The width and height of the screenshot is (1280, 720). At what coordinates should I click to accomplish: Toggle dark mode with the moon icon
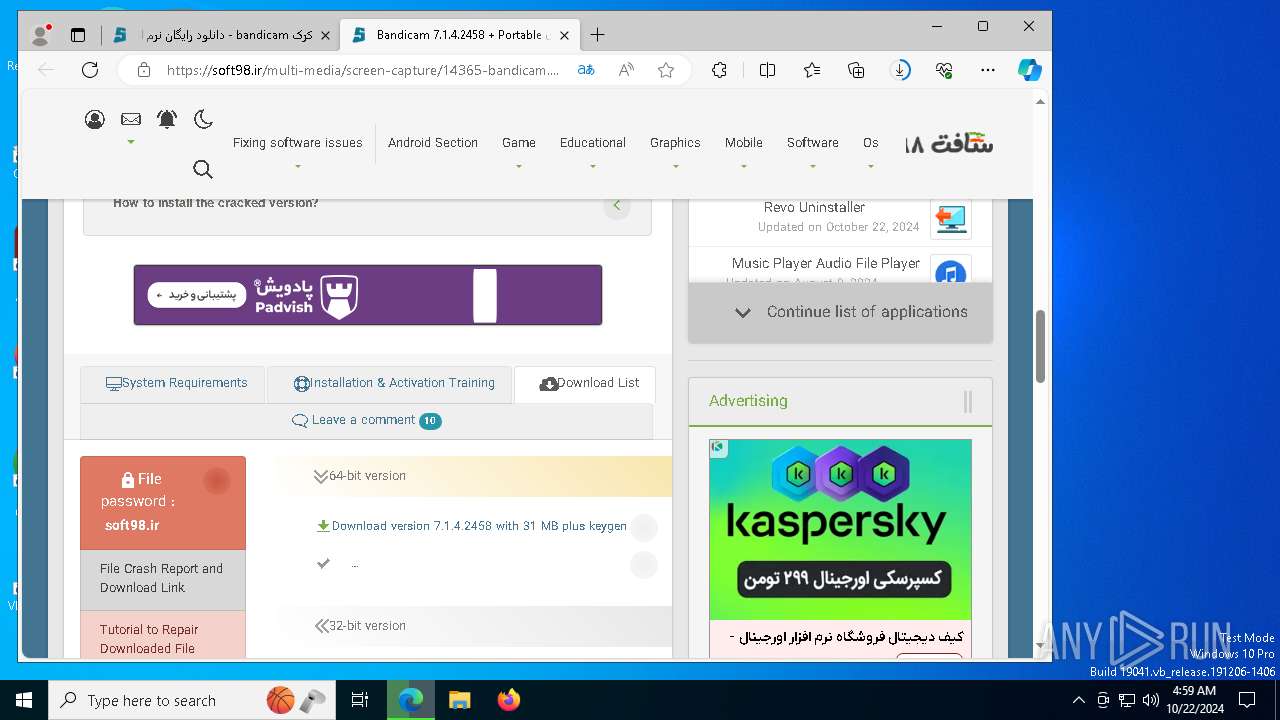pos(203,119)
